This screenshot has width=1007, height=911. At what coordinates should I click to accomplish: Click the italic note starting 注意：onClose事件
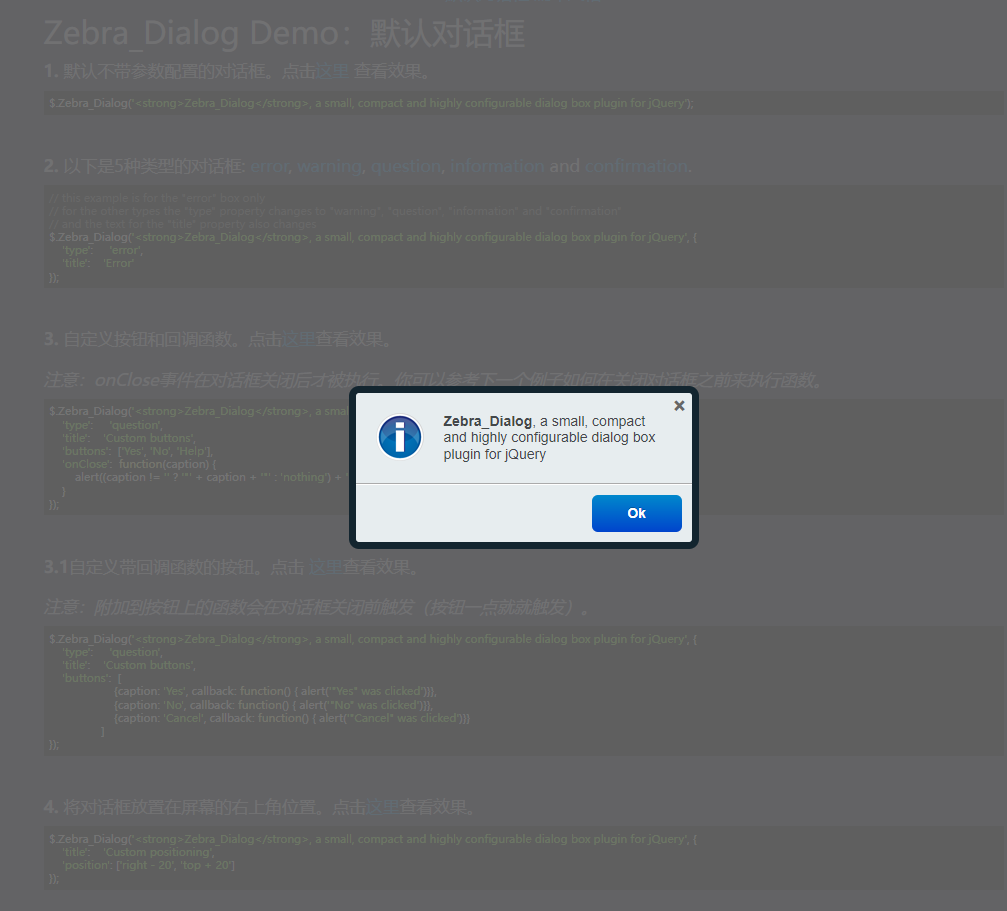[x=433, y=380]
